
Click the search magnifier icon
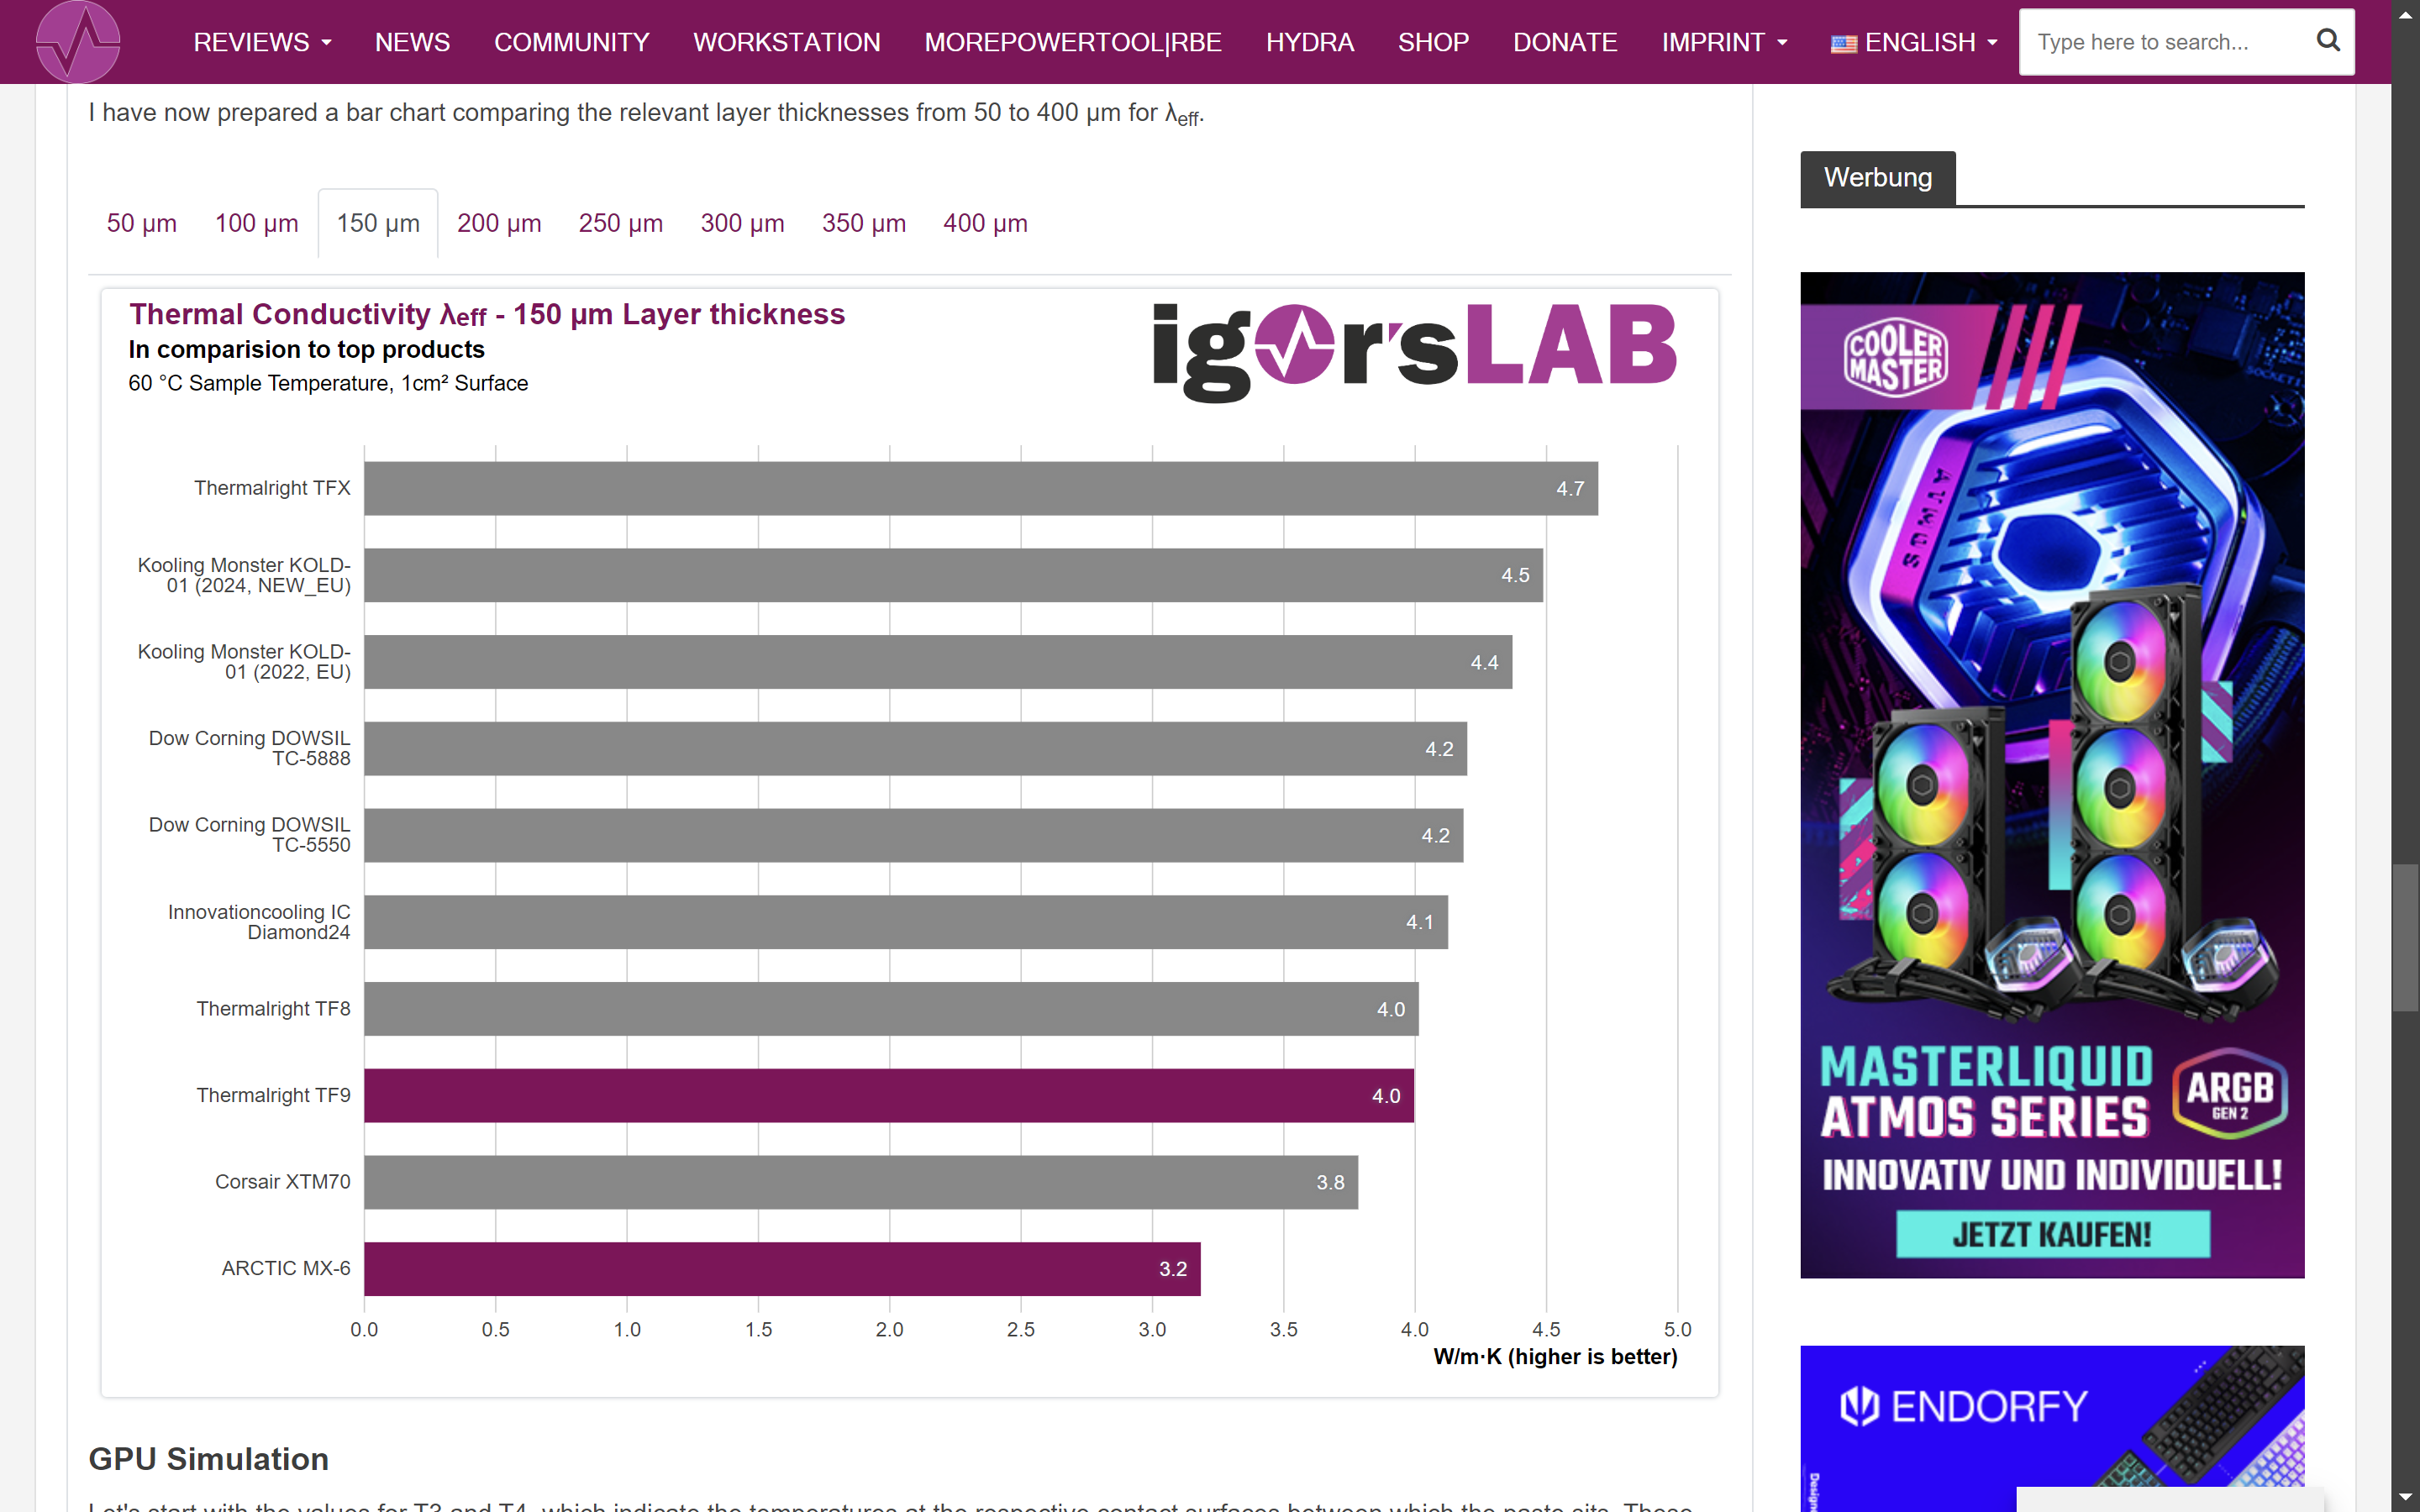pos(2328,41)
